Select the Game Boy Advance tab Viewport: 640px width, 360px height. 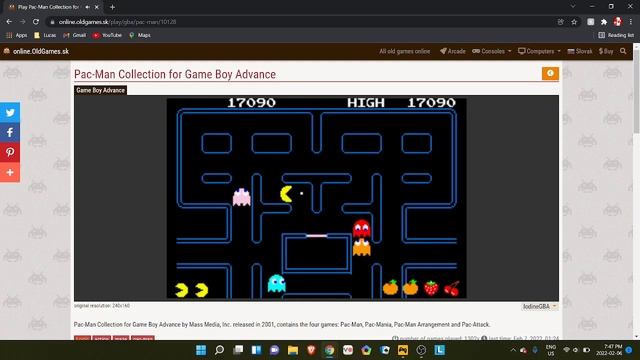tap(100, 90)
